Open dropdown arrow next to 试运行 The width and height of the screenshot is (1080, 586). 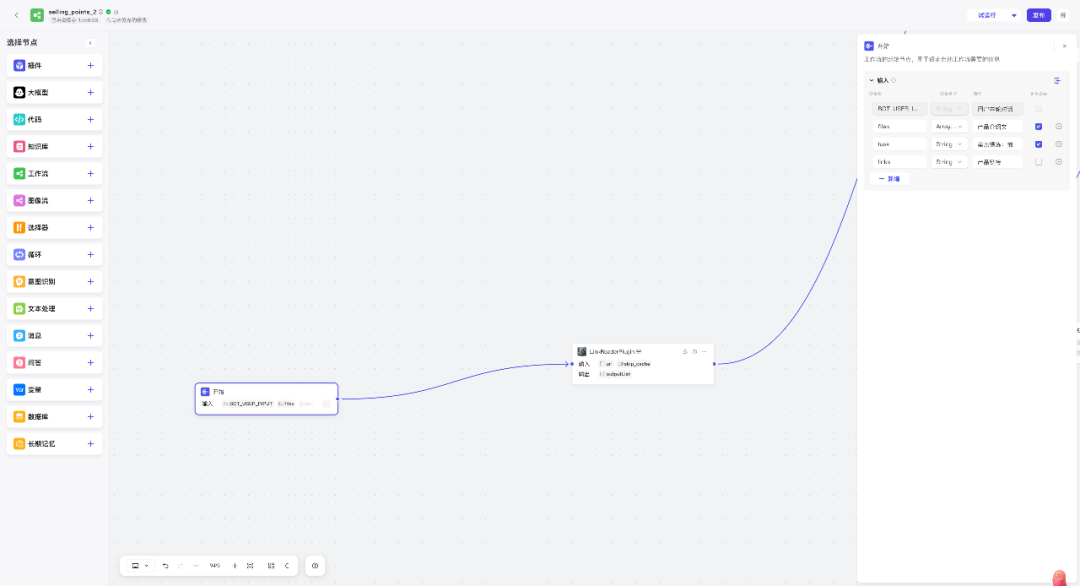[1014, 15]
